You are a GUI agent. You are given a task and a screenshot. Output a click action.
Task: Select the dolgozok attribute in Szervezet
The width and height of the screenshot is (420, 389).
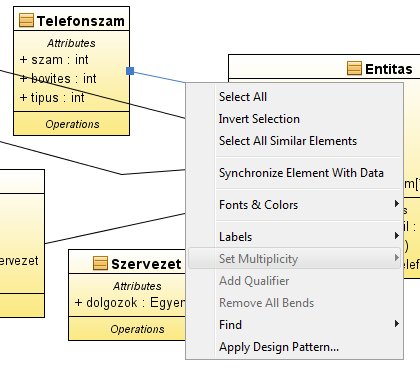coord(130,303)
